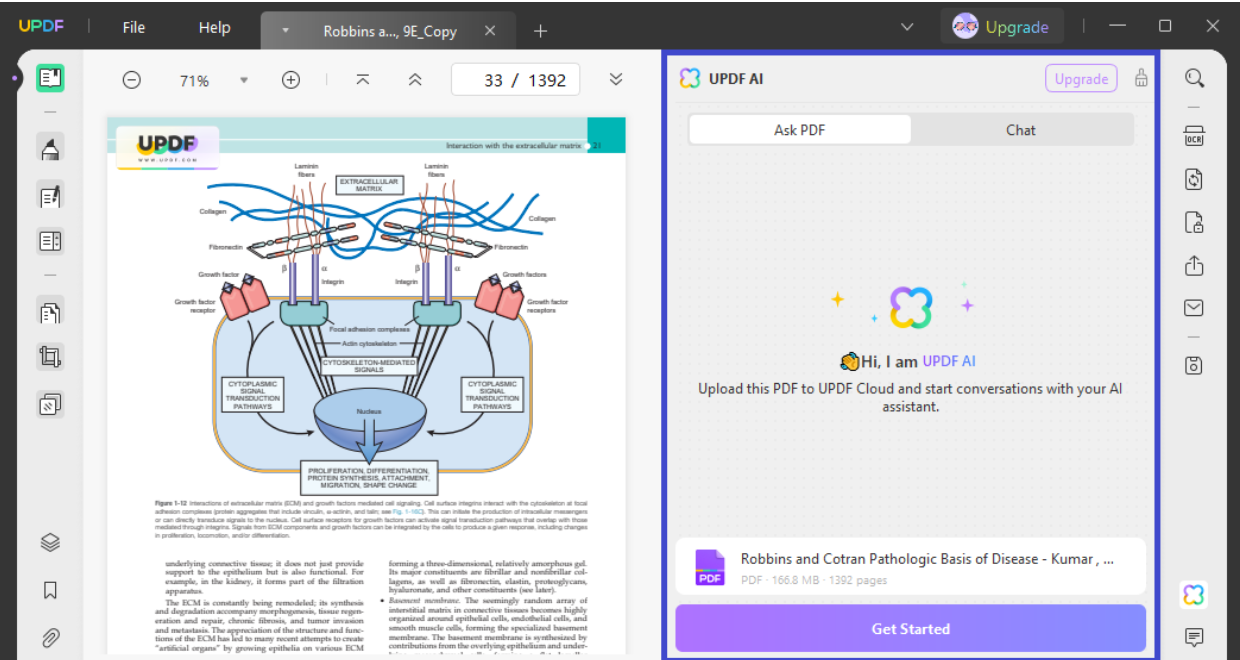Image resolution: width=1240 pixels, height=660 pixels.
Task: Open the Edit PDF tool
Action: pos(50,196)
